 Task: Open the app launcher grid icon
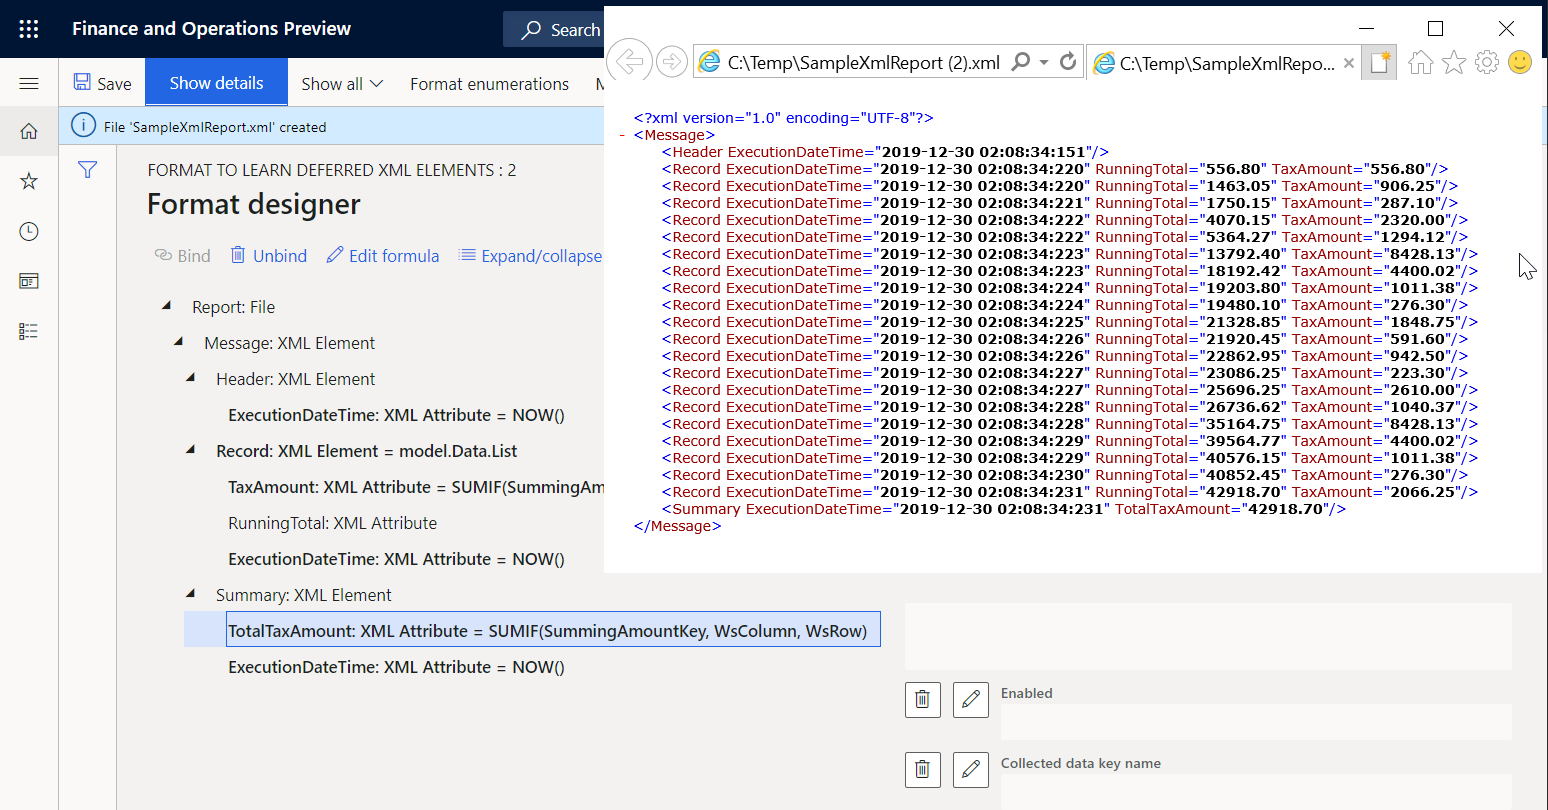[x=27, y=28]
